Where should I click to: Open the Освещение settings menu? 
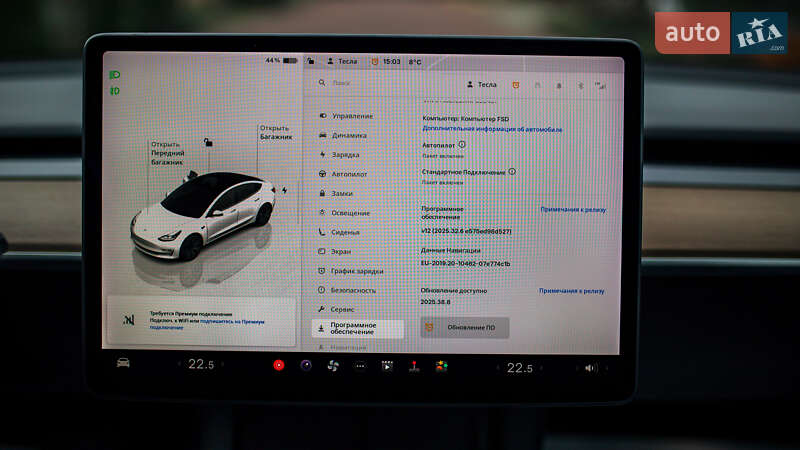[x=344, y=213]
